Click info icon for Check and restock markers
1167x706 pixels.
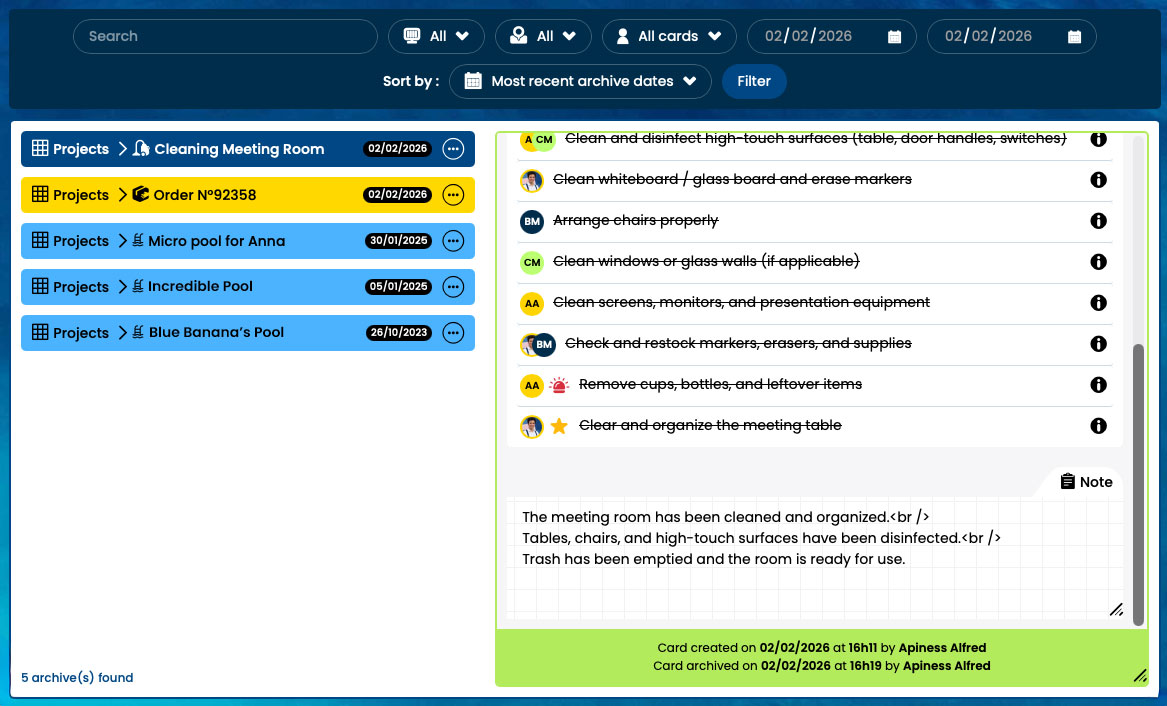pyautogui.click(x=1098, y=344)
